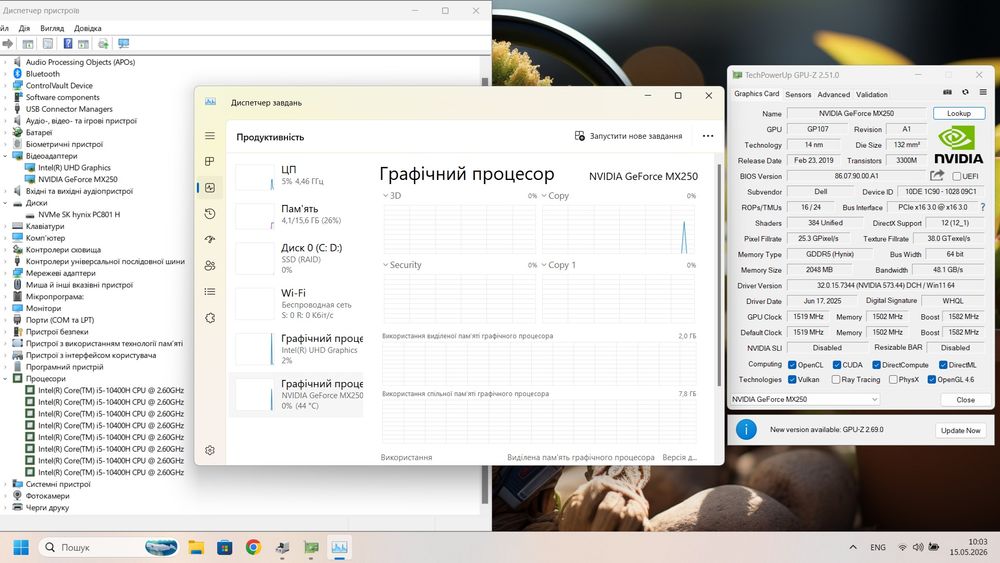This screenshot has width=1000, height=563.
Task: Open Windows Start button on taskbar
Action: (x=21, y=547)
